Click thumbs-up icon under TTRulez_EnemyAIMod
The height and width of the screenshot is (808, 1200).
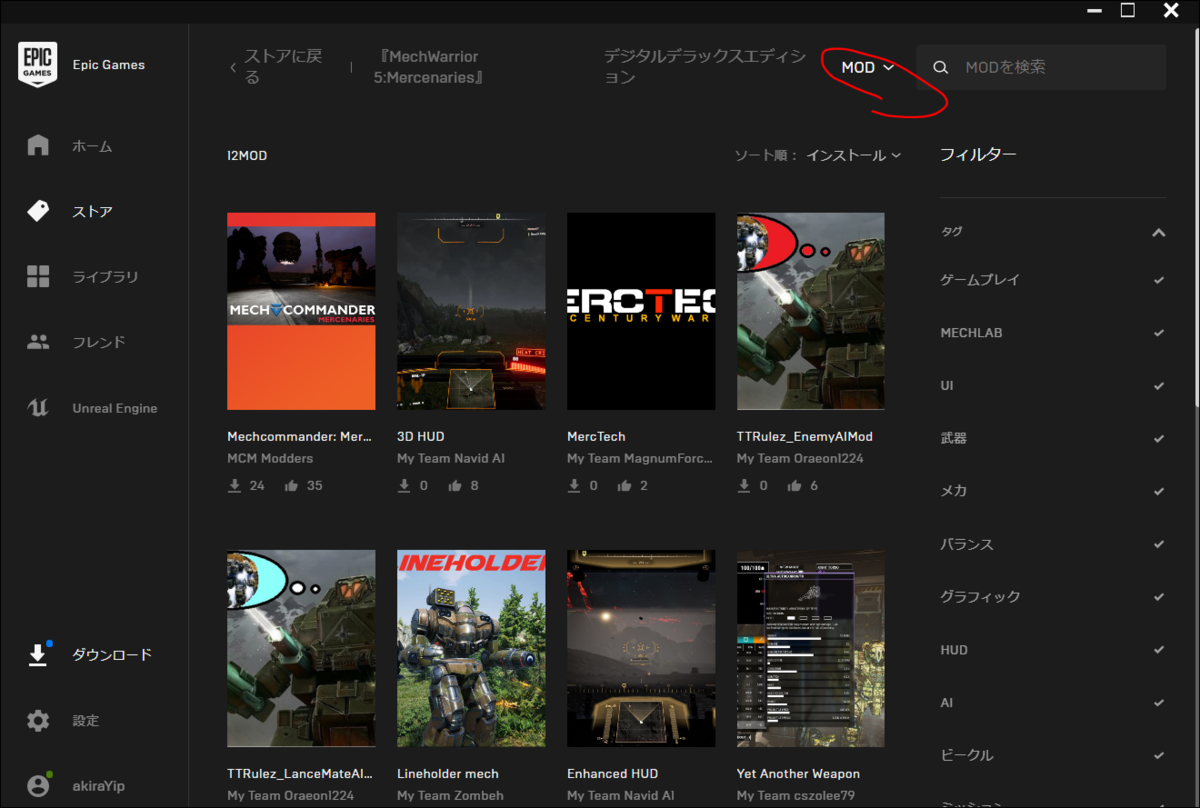795,486
